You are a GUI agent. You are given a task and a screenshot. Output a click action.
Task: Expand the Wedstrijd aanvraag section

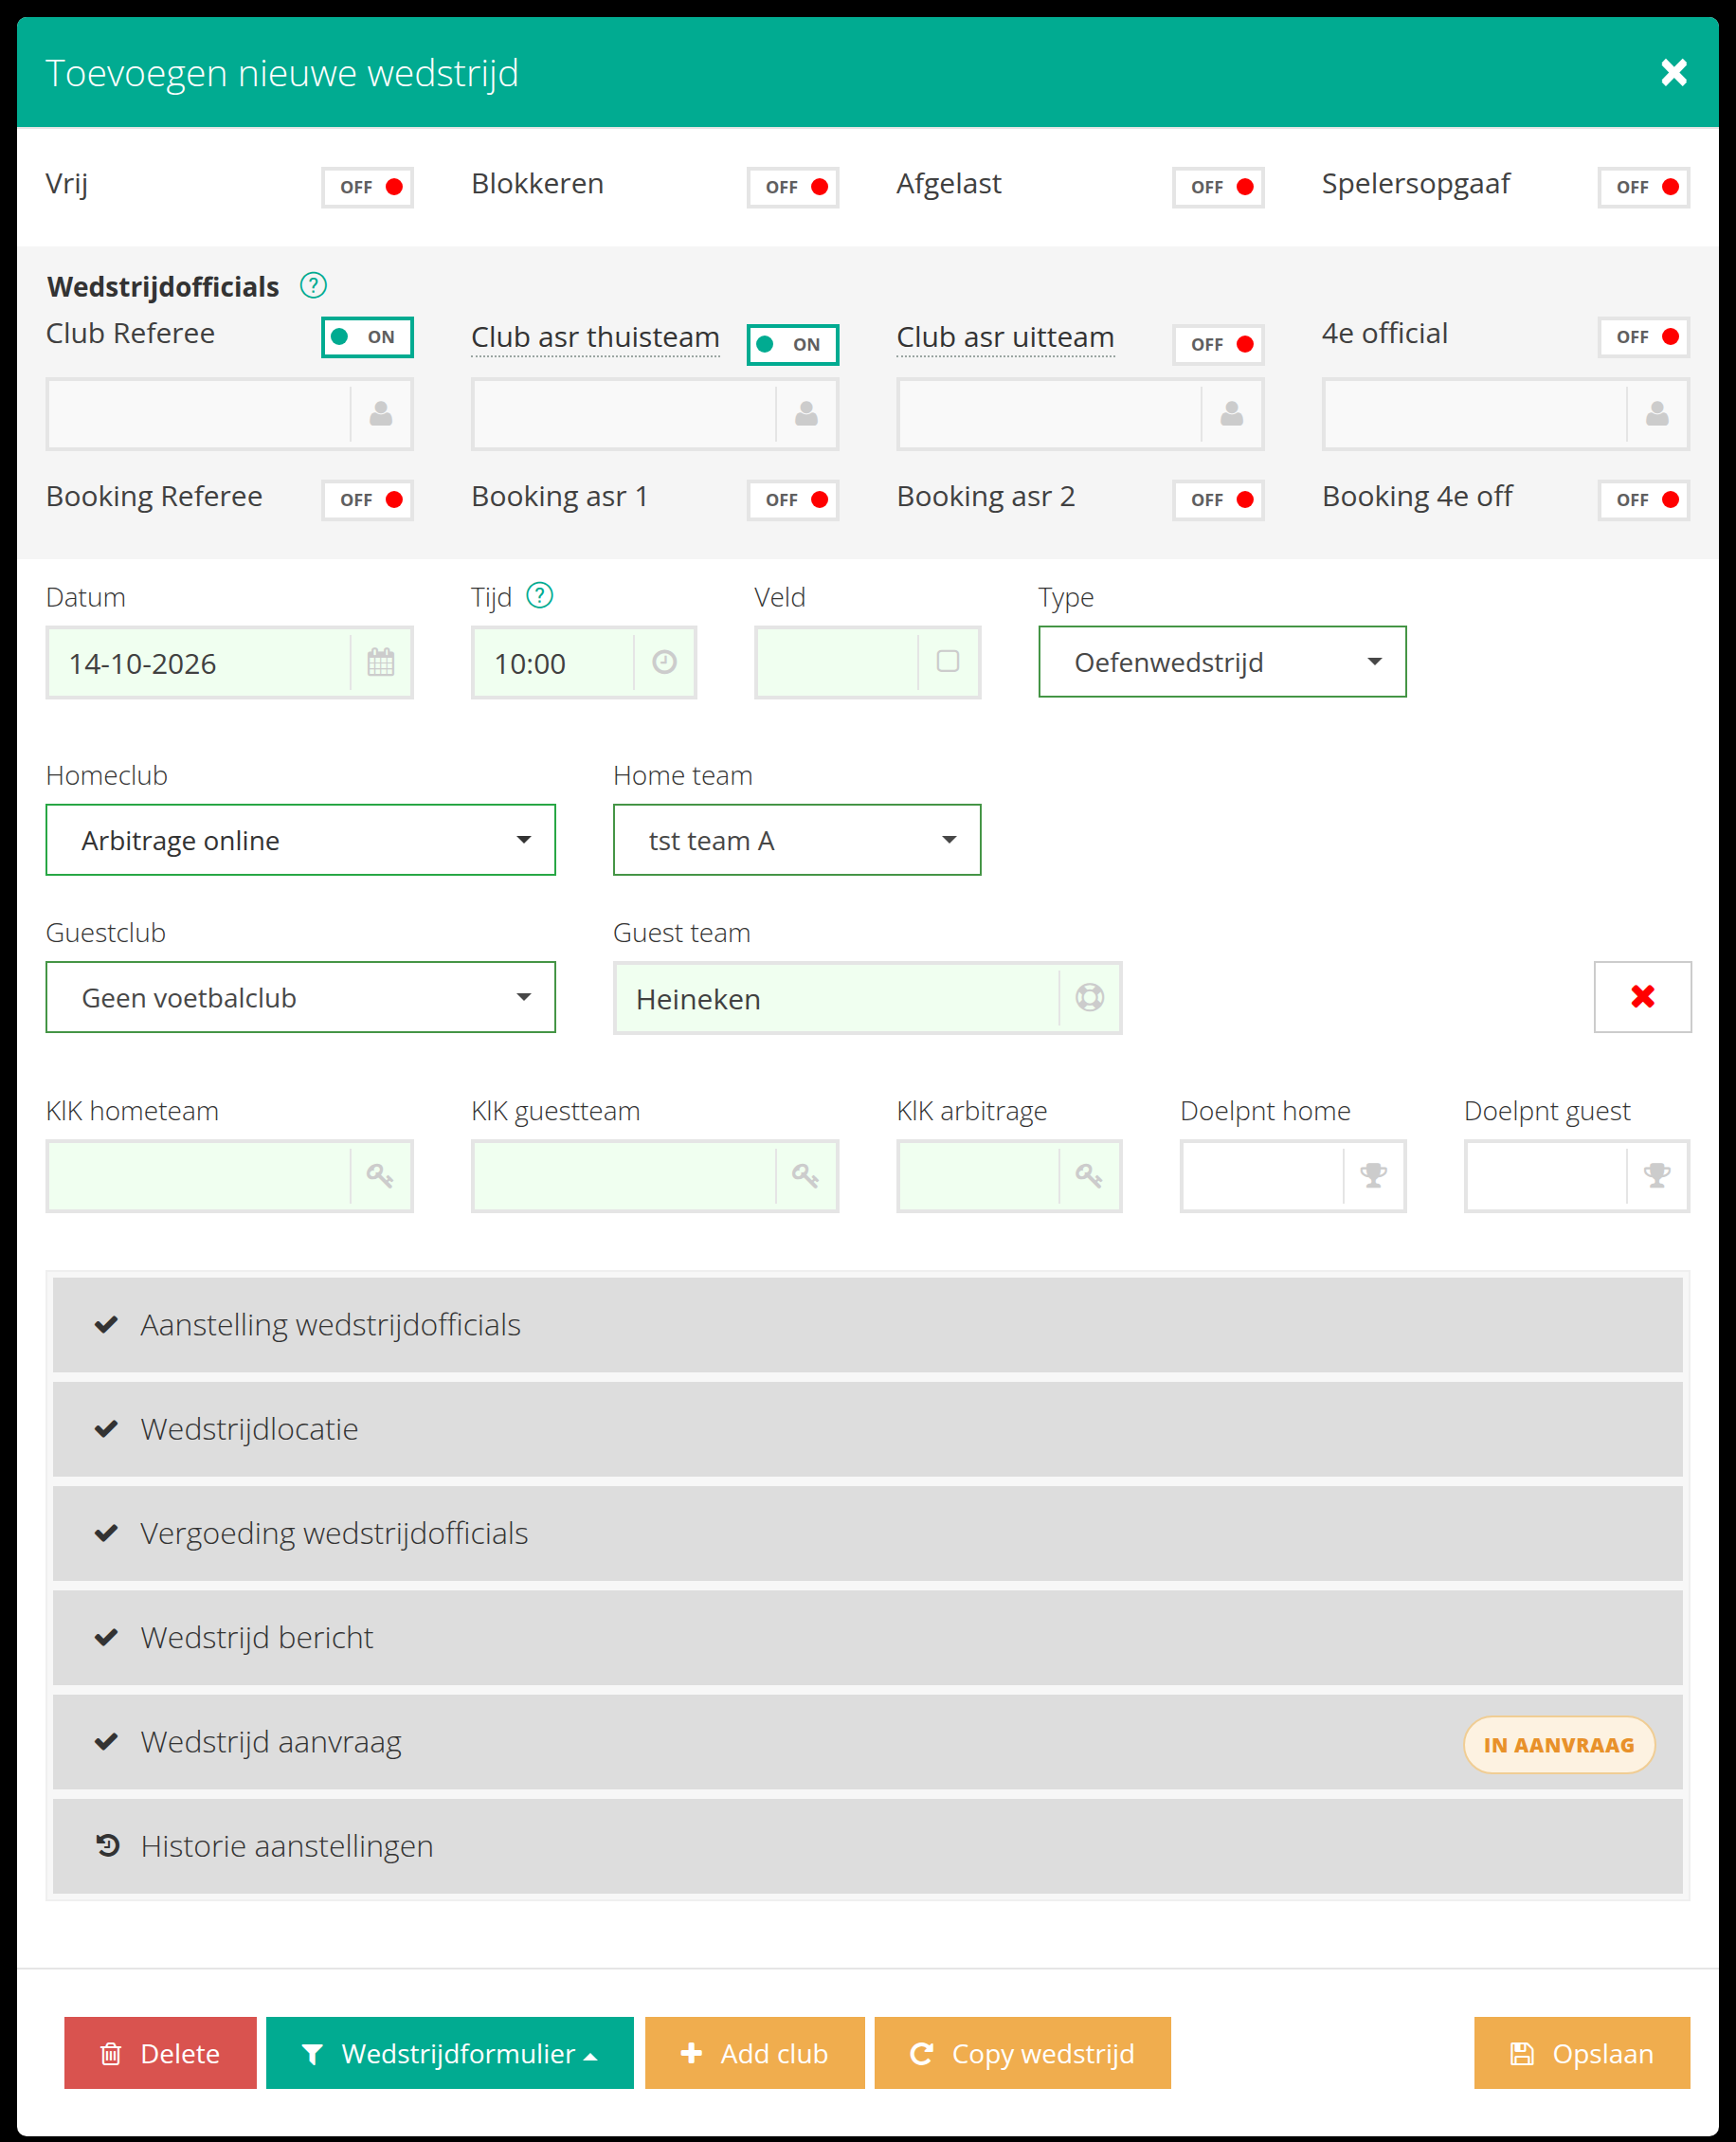(x=867, y=1742)
